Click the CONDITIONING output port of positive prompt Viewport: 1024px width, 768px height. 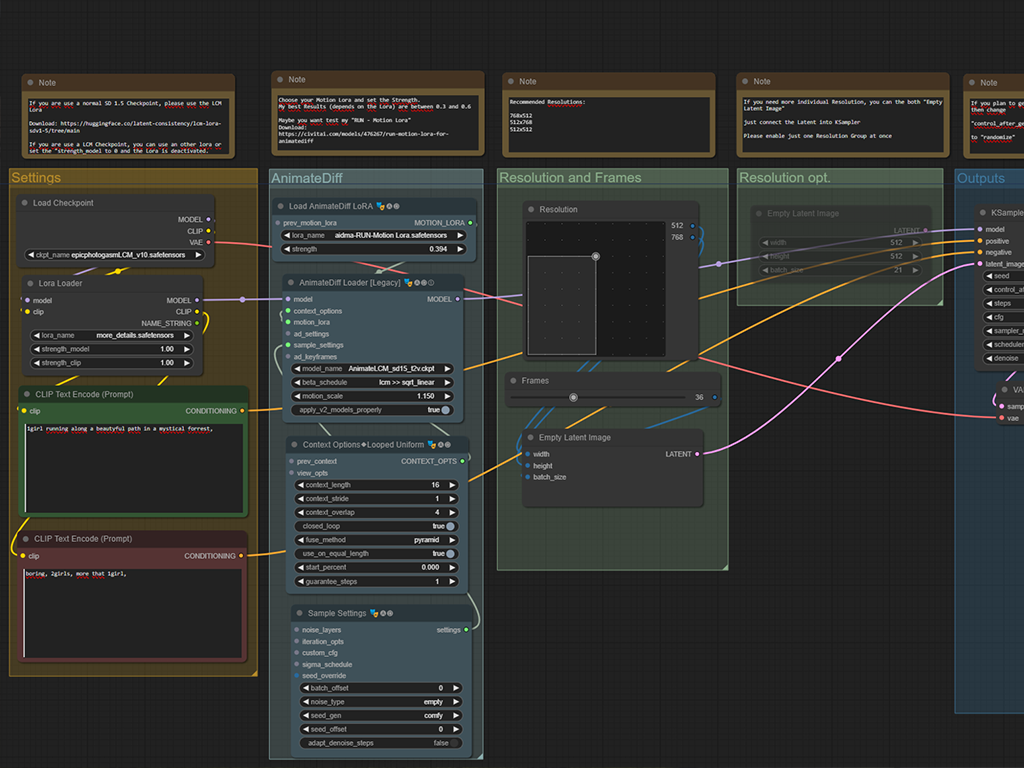click(x=242, y=411)
